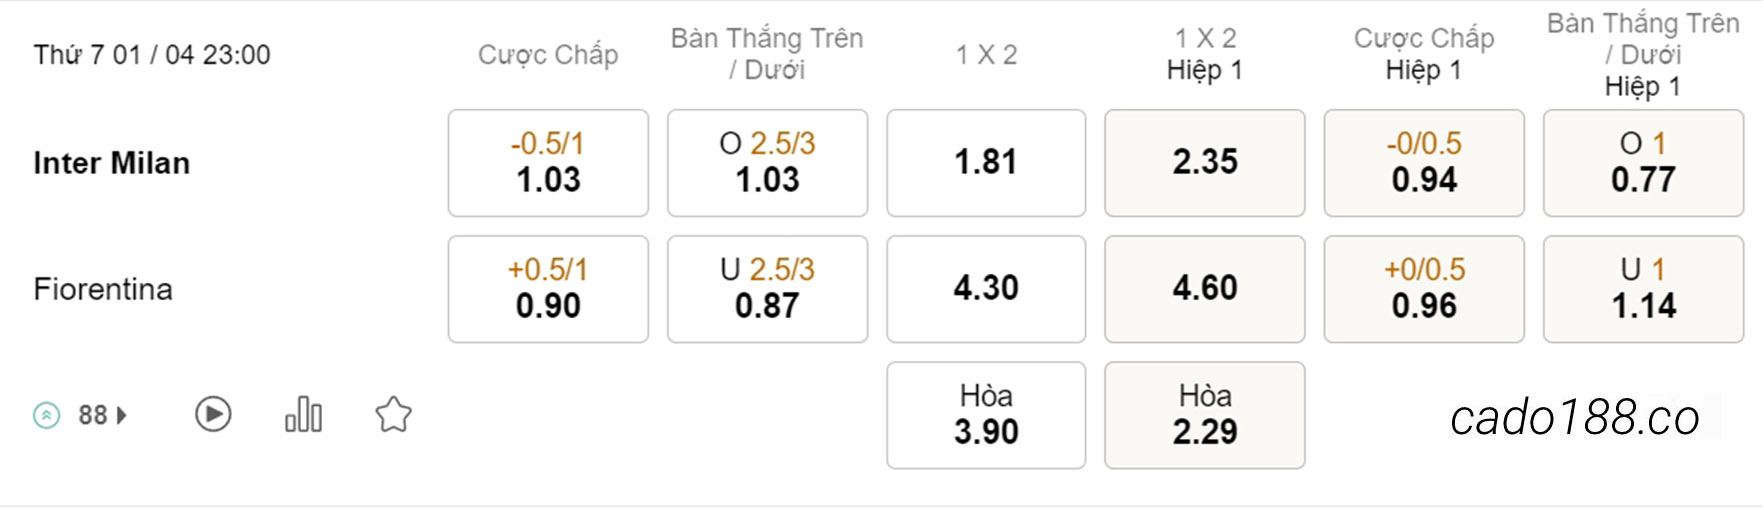Expand the 88 more markets arrow

click(122, 415)
